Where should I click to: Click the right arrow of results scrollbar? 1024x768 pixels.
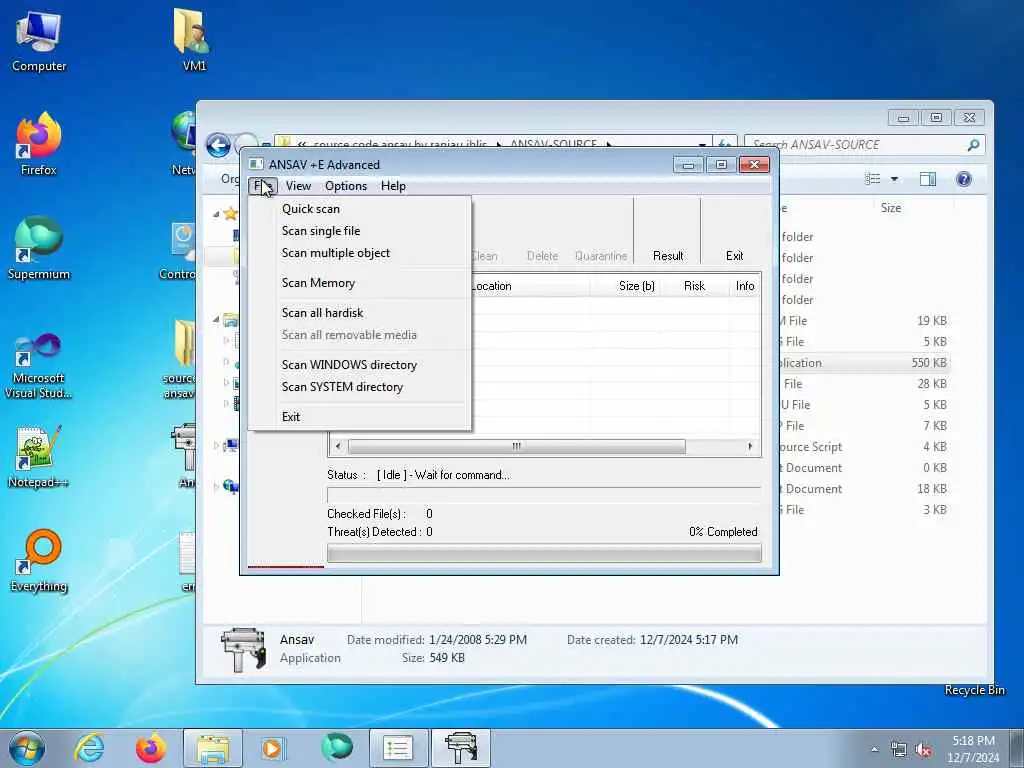coord(750,447)
